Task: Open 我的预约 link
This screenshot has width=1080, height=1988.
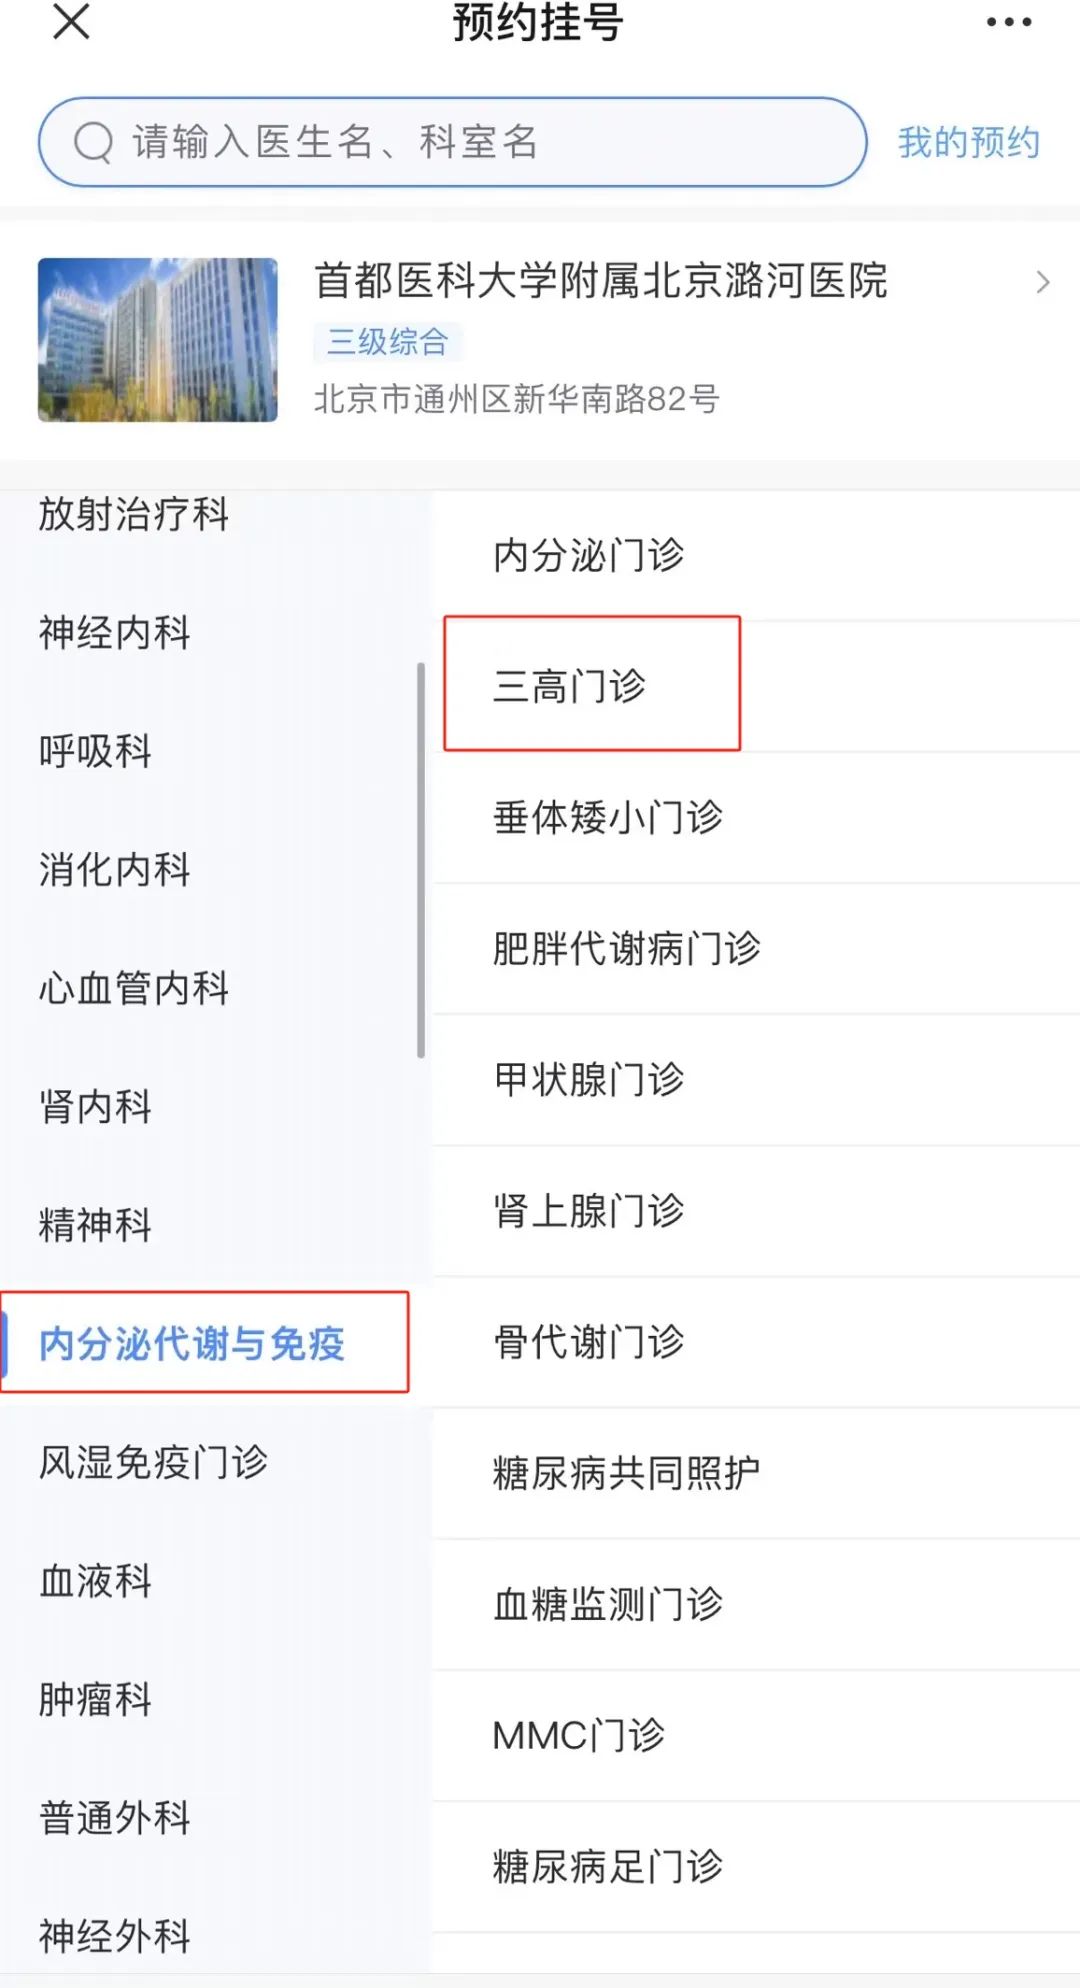Action: tap(968, 142)
